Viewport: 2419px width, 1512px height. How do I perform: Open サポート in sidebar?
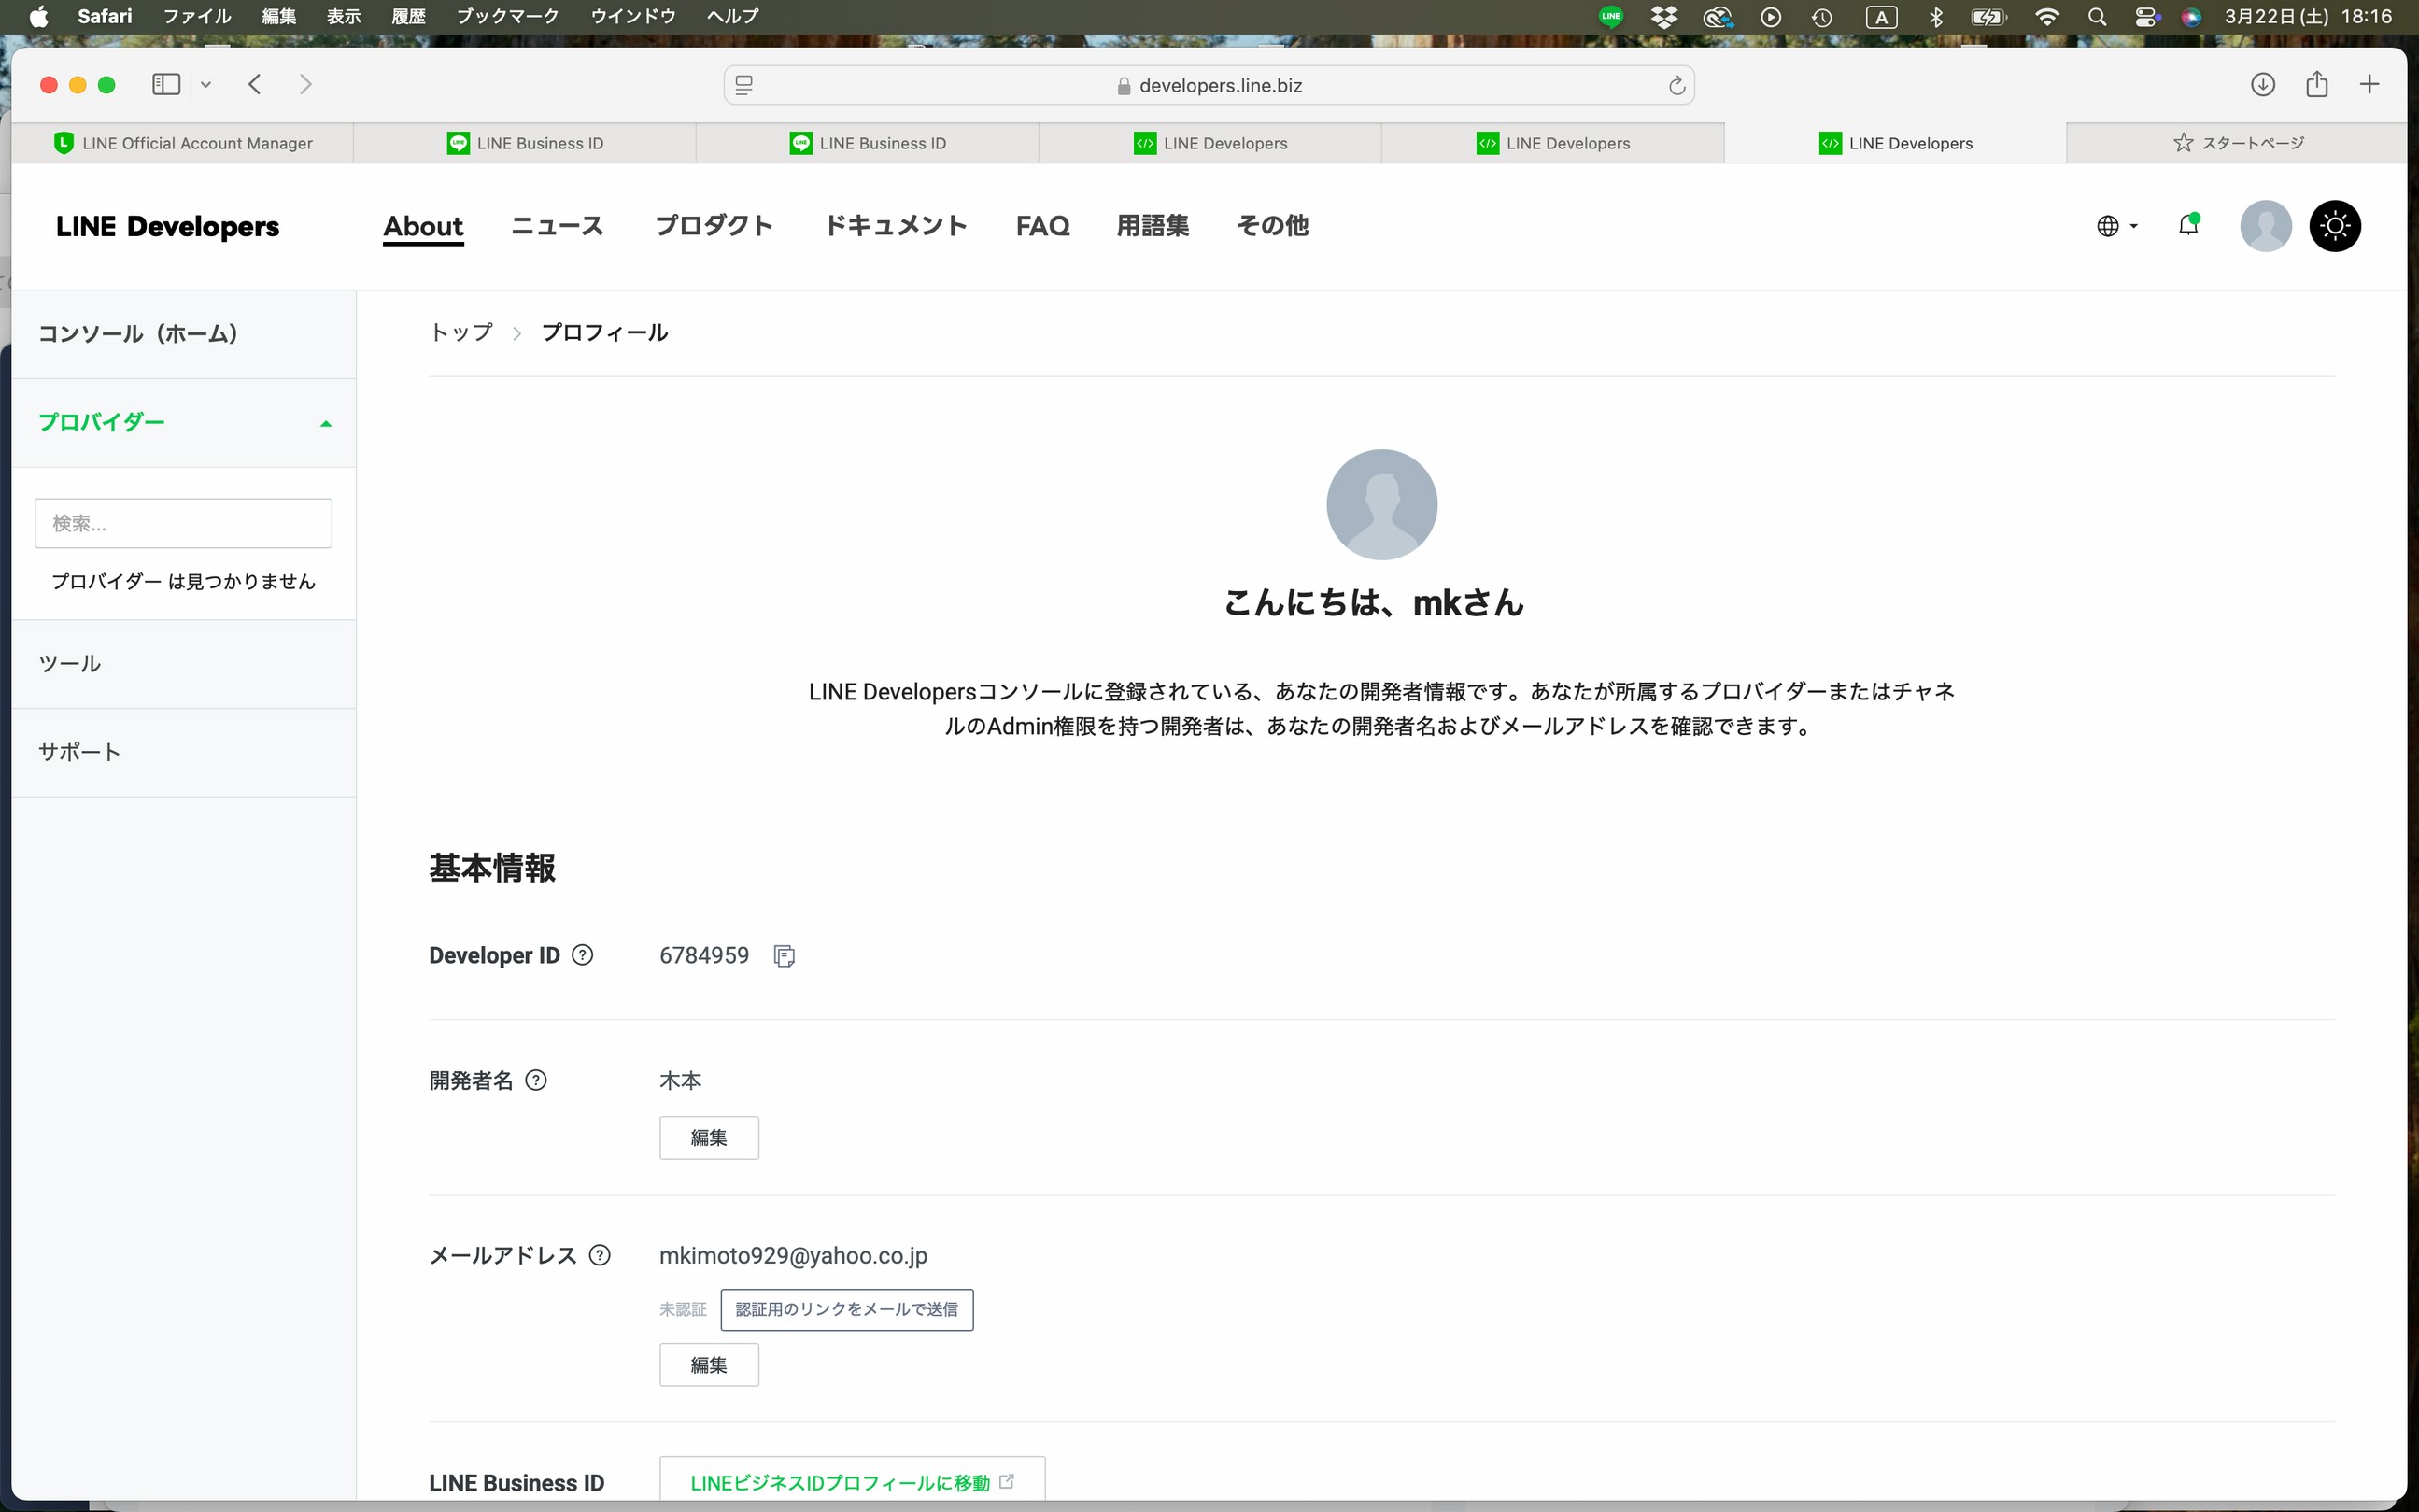184,752
